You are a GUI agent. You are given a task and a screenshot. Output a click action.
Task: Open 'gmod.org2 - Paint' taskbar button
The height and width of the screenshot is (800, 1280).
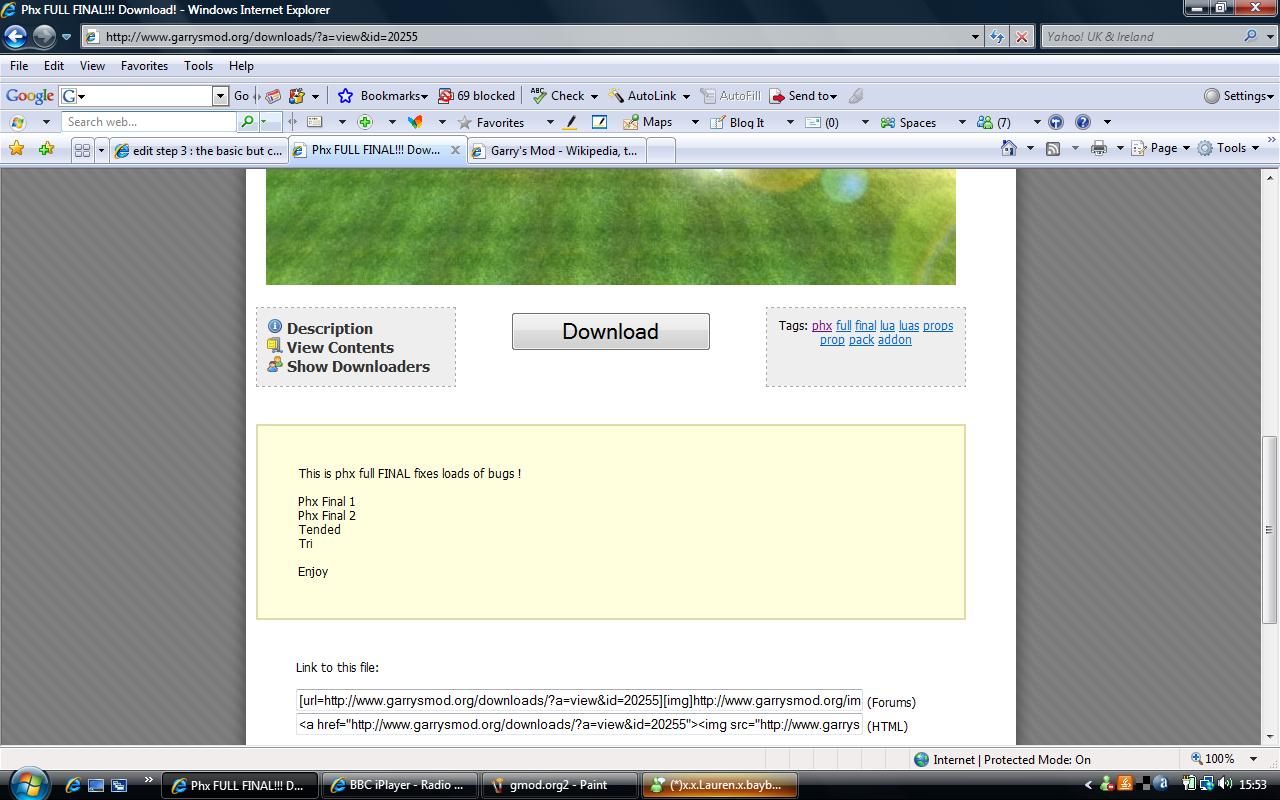coord(560,785)
